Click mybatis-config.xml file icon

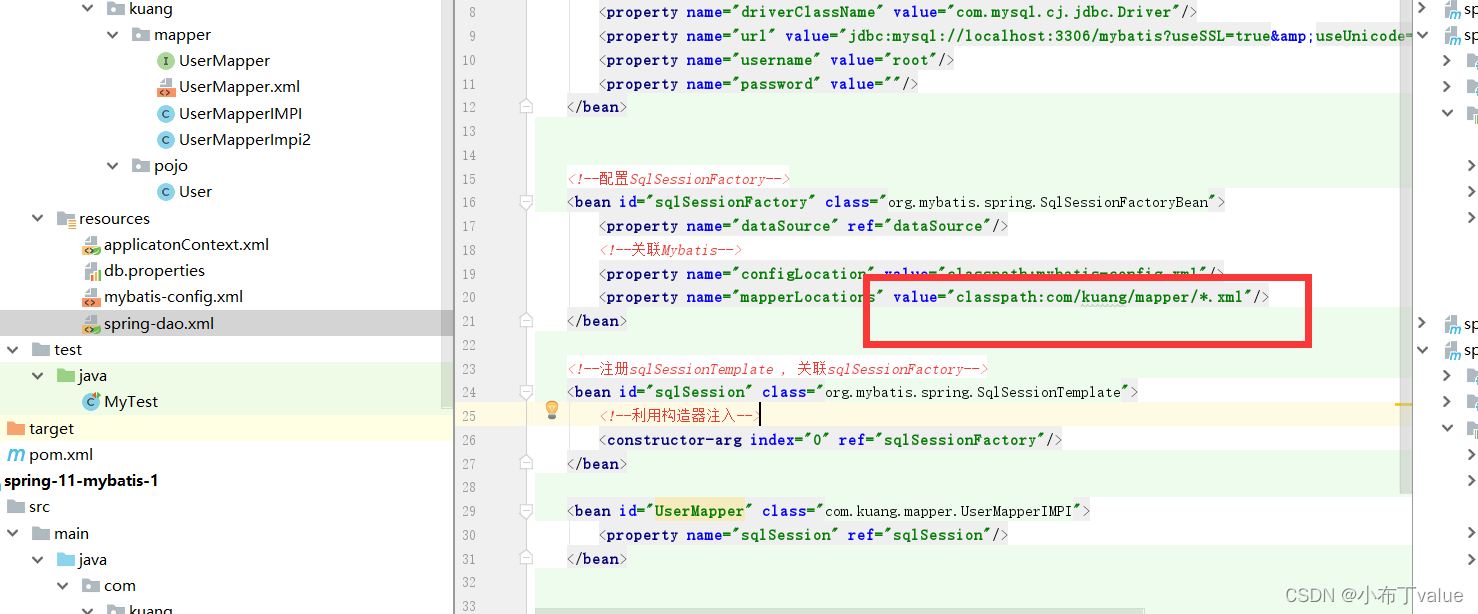91,297
